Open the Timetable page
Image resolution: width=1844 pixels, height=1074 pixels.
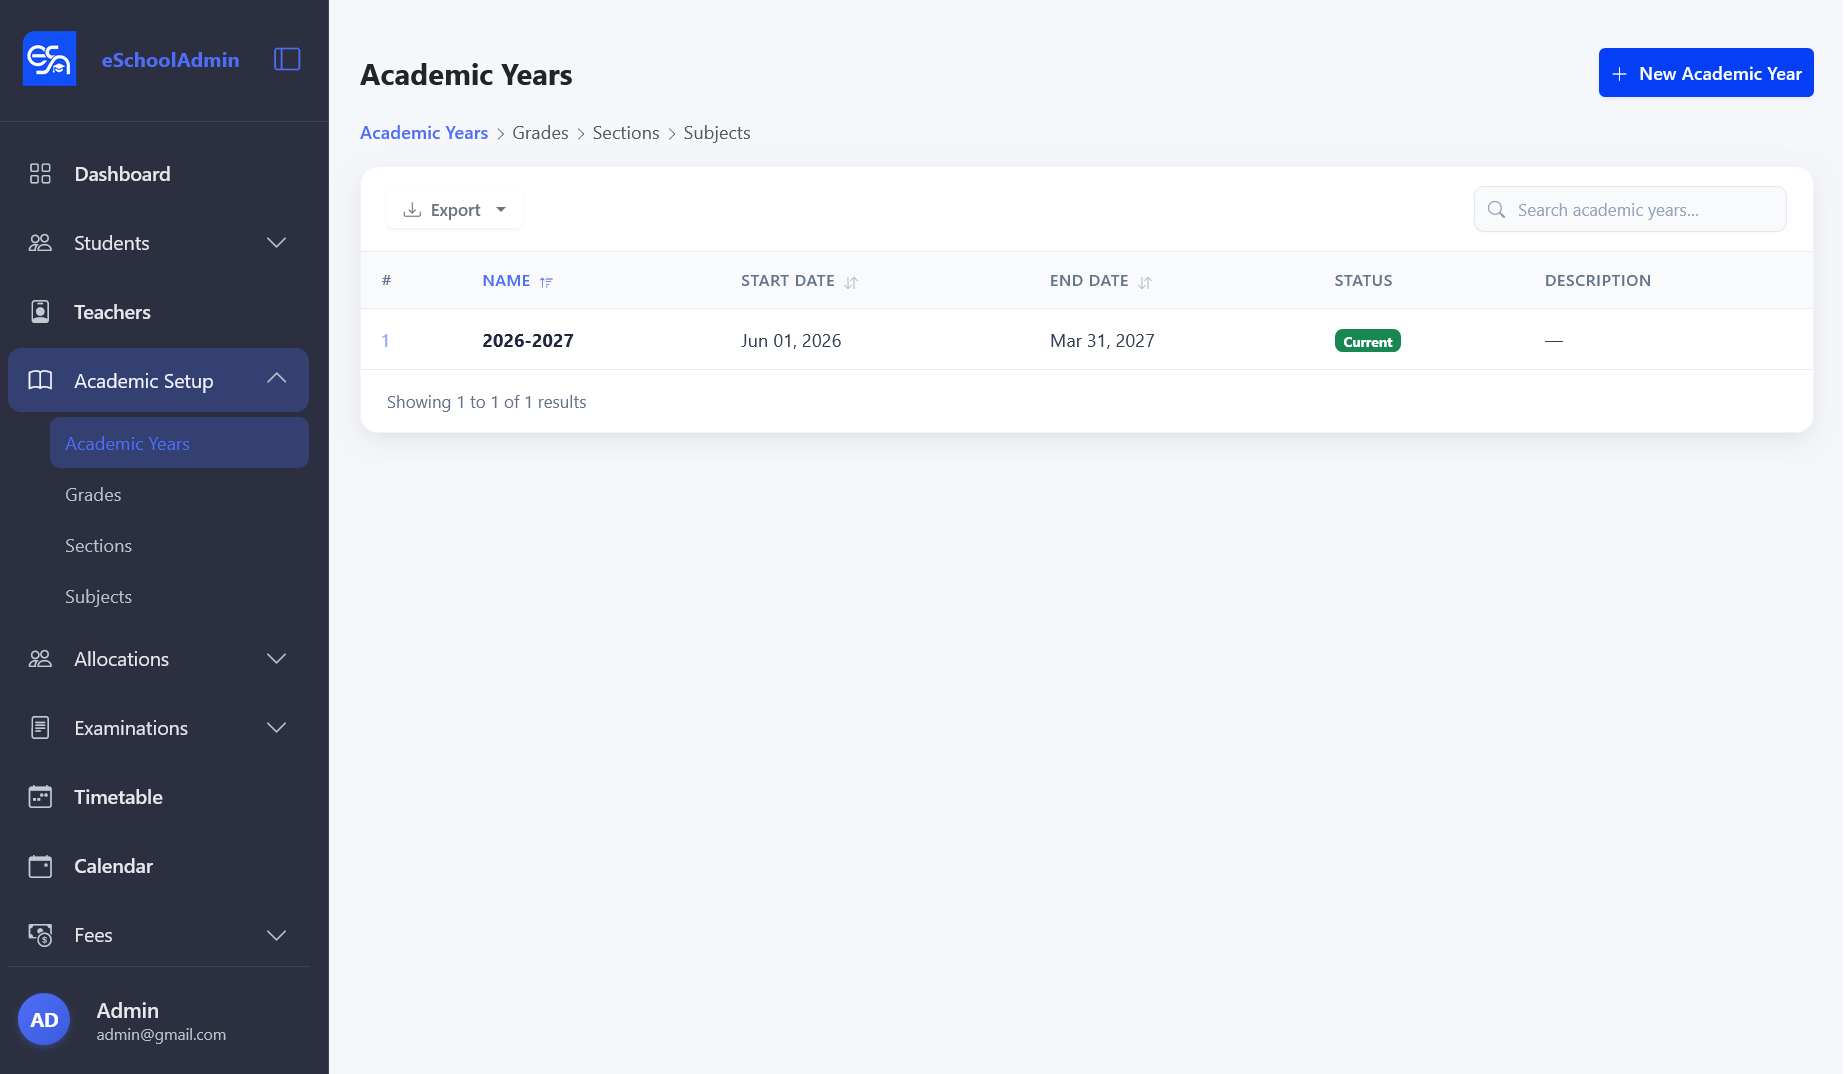point(118,797)
